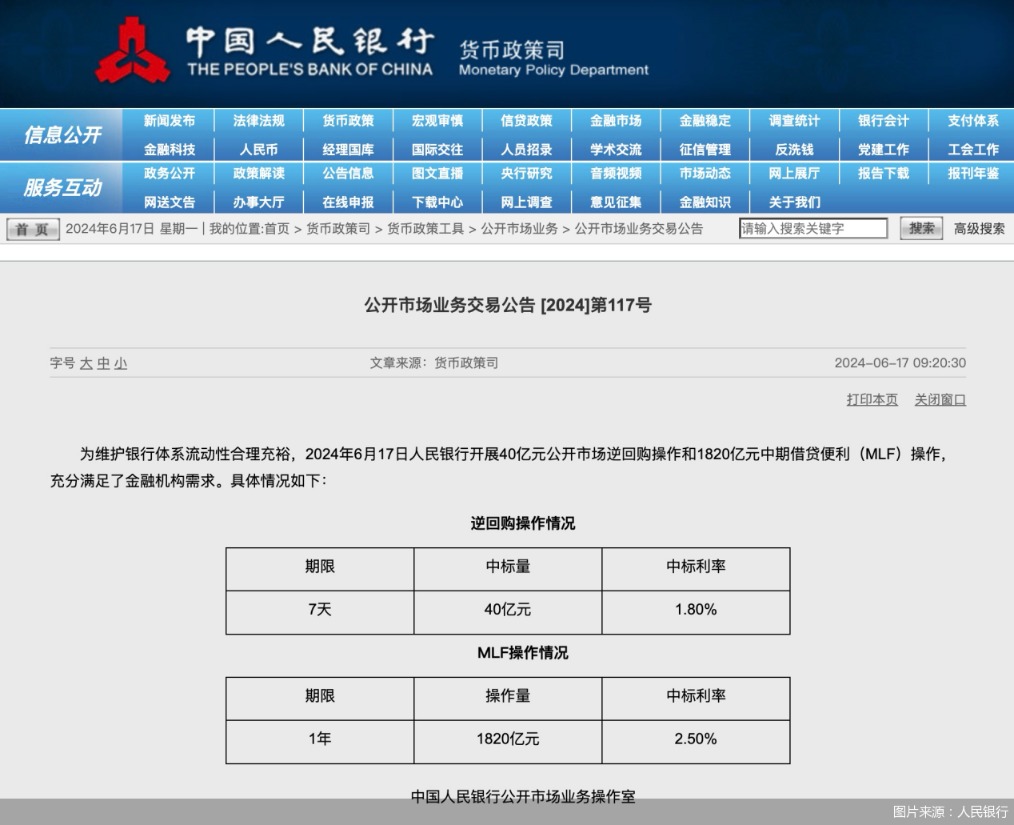The width and height of the screenshot is (1014, 825).
Task: Open 意见征集 nav item
Action: 616,202
